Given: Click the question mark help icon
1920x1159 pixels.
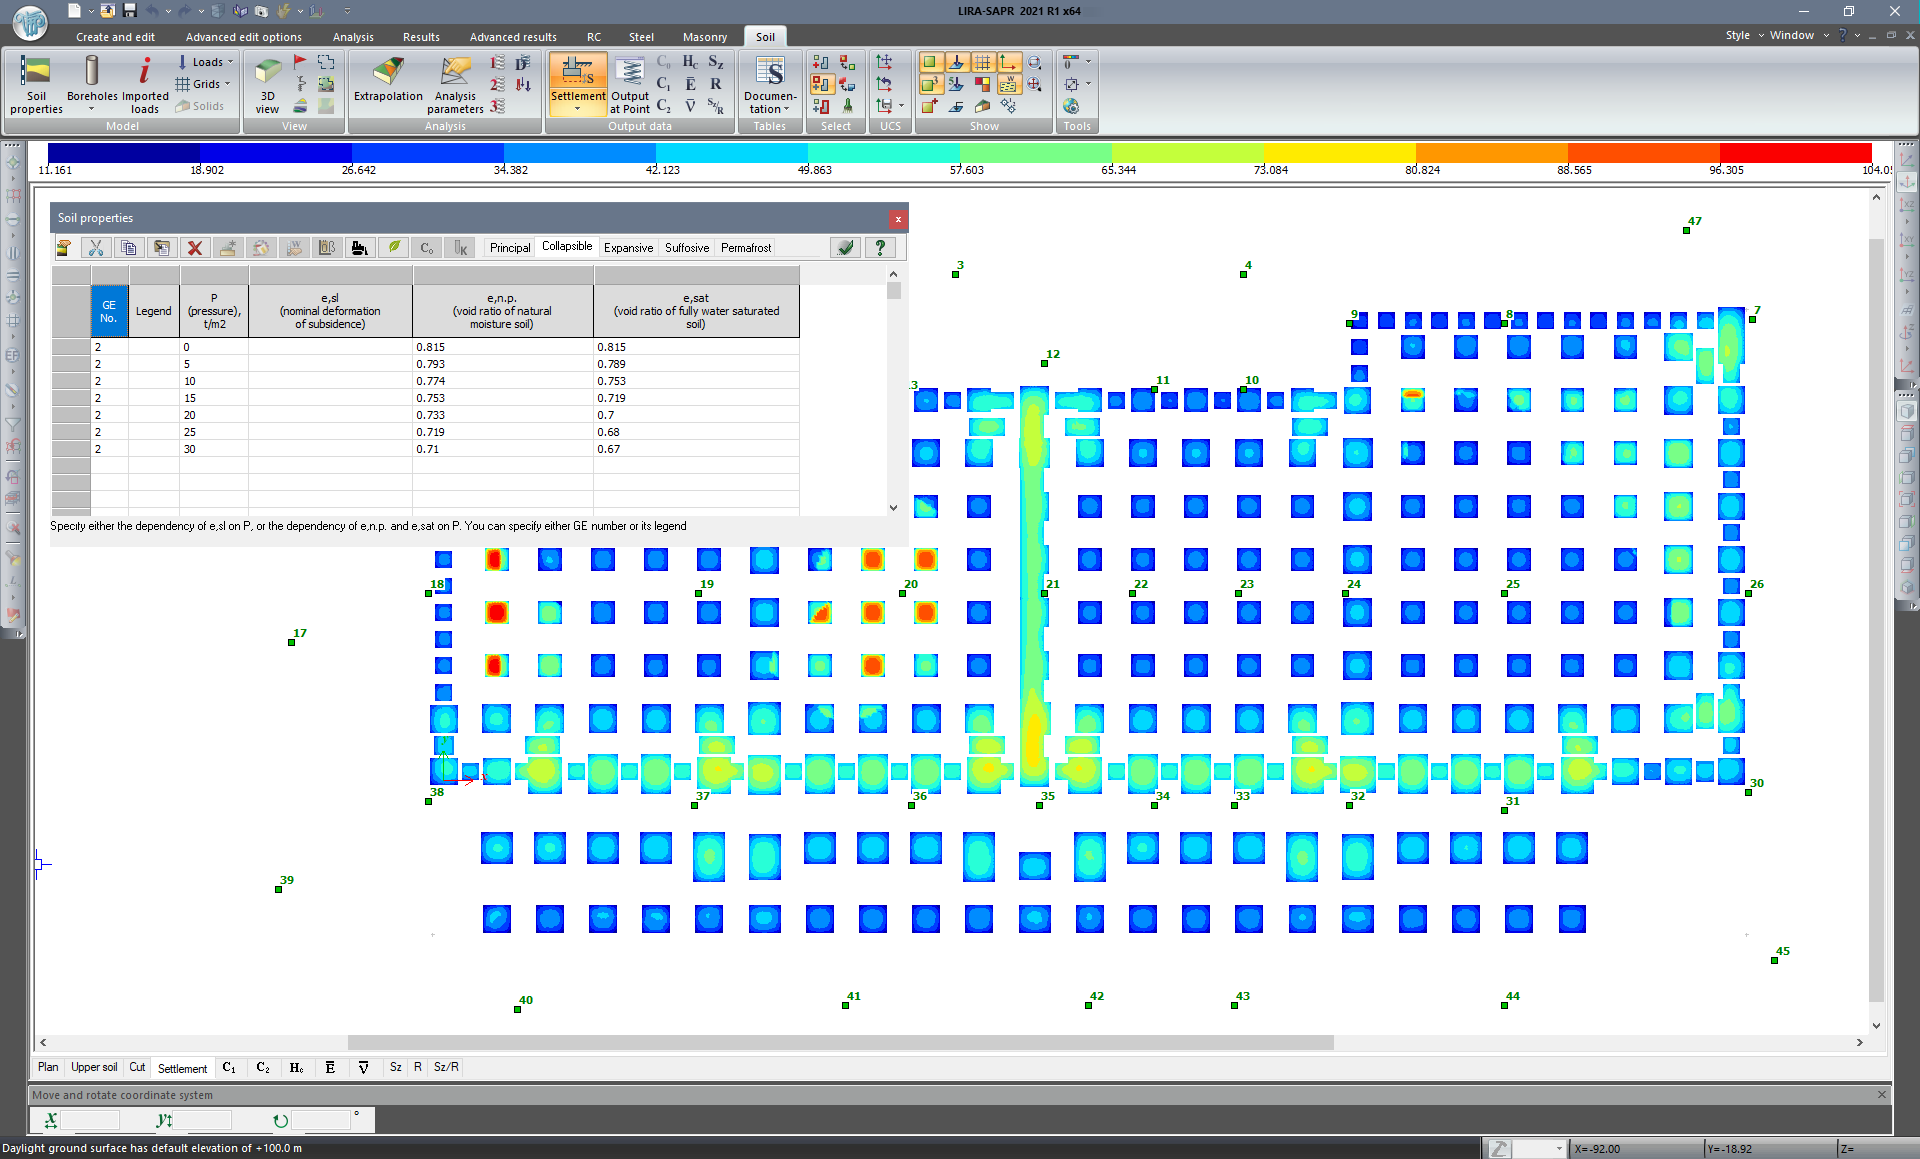Looking at the screenshot, I should (880, 248).
